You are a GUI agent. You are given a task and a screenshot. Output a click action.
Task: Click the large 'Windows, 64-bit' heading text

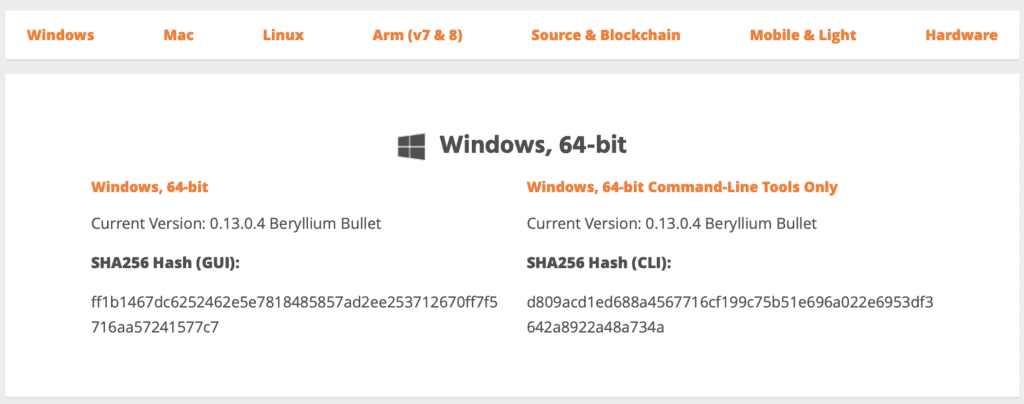pos(533,145)
